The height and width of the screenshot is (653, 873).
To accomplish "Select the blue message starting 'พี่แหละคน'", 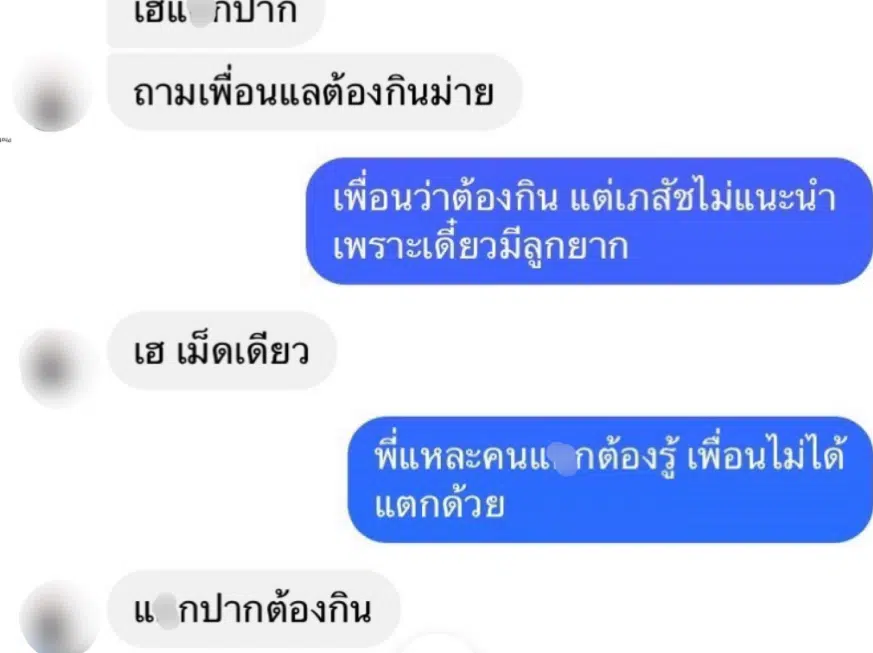I will pos(610,480).
